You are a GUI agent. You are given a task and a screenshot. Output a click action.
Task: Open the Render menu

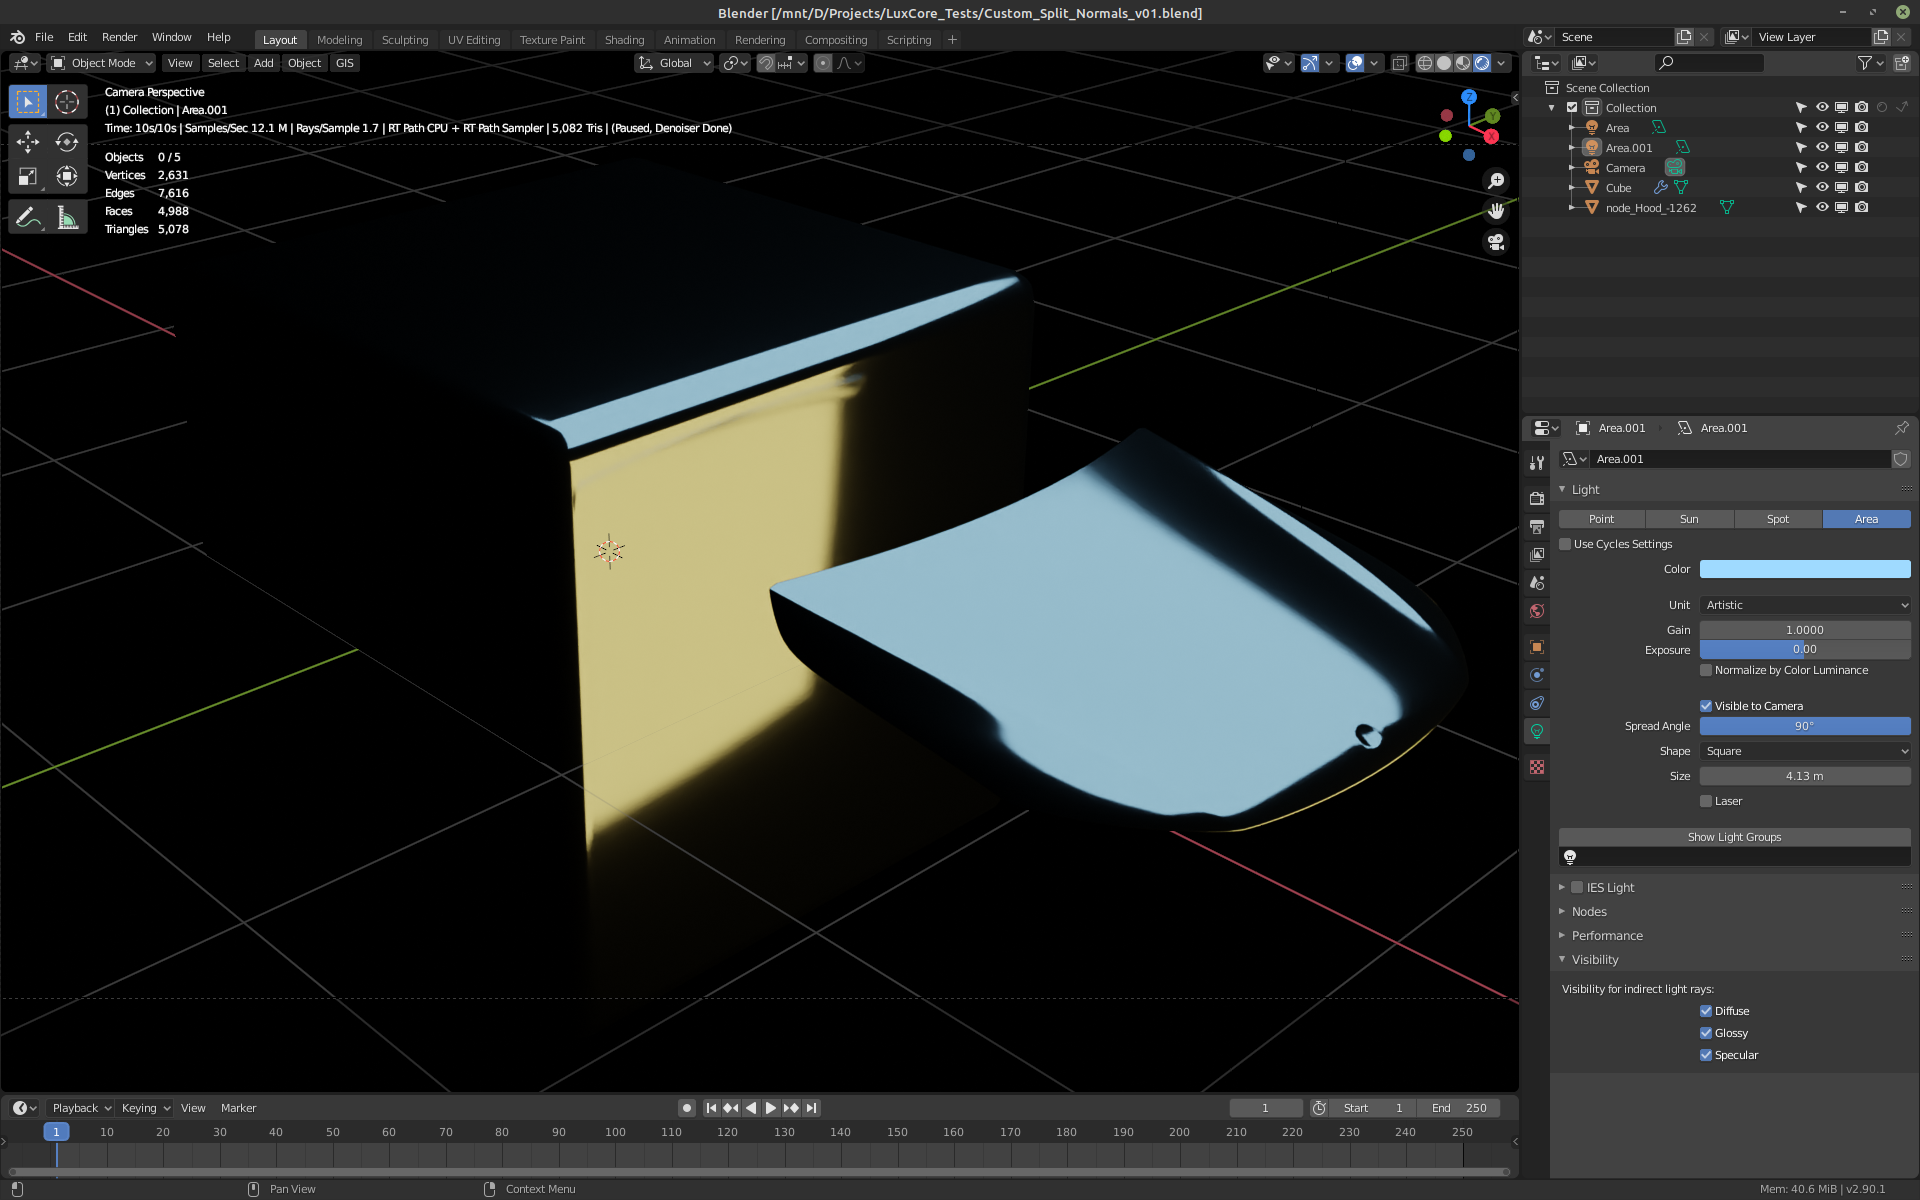[119, 37]
